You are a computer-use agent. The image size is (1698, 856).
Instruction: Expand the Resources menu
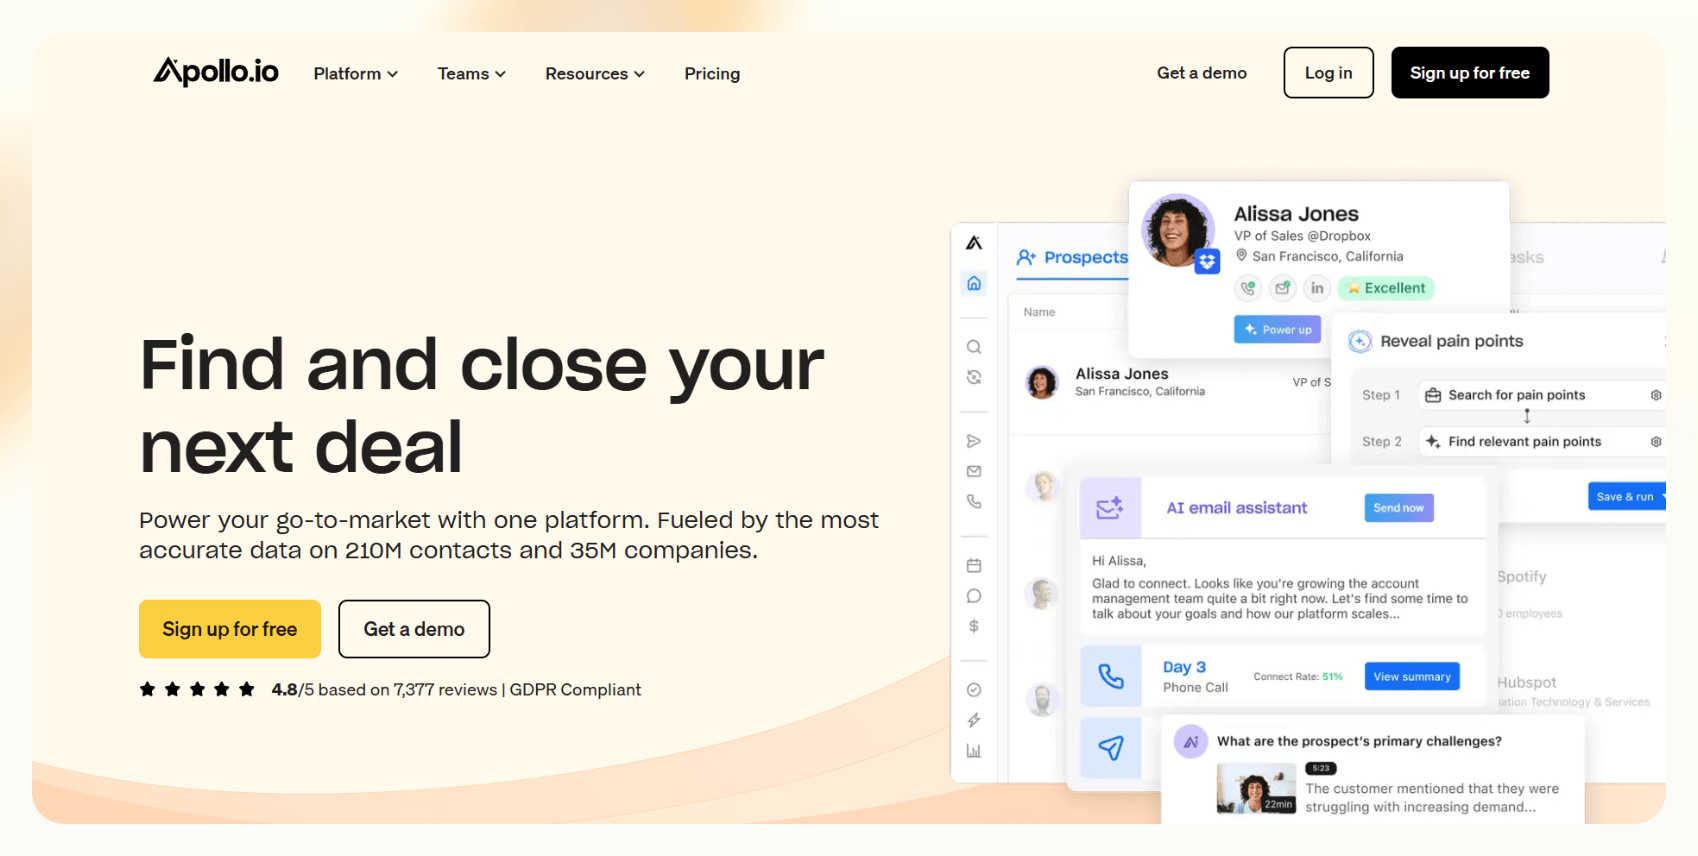tap(595, 73)
